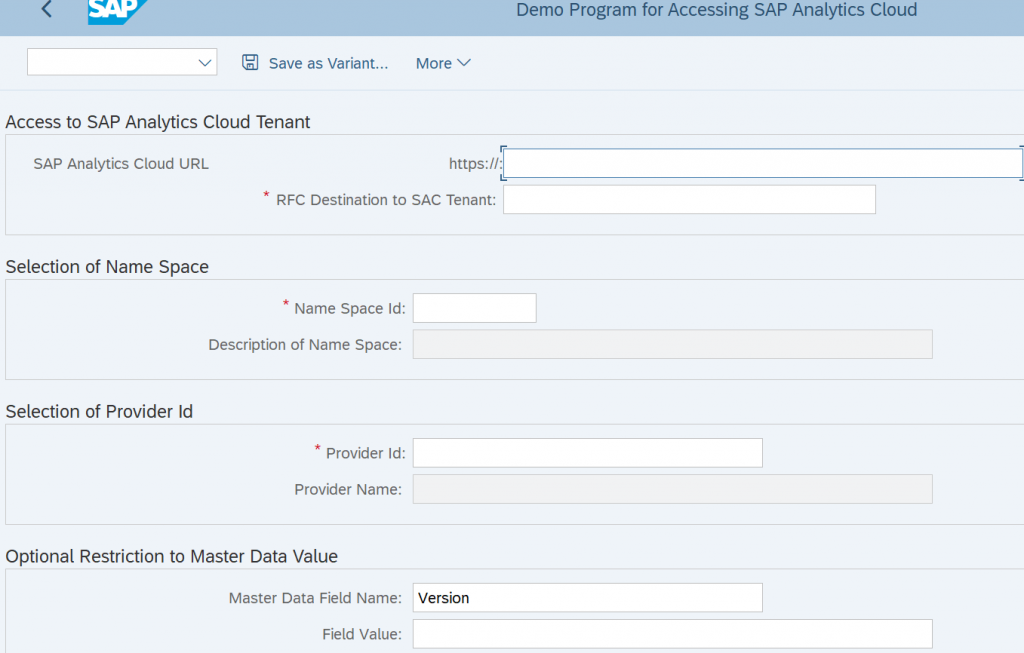Screen dimensions: 1024x653
Task: Click the red asterisk beside Name Space Id
Action: (287, 303)
